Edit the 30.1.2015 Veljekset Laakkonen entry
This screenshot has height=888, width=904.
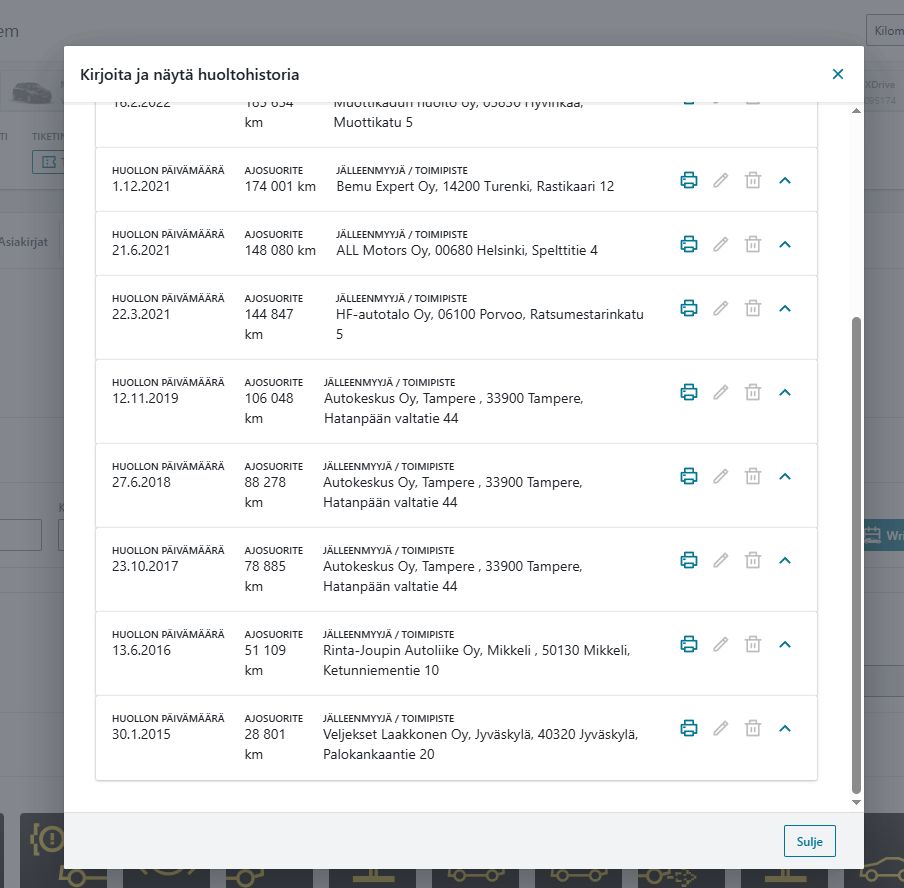720,728
